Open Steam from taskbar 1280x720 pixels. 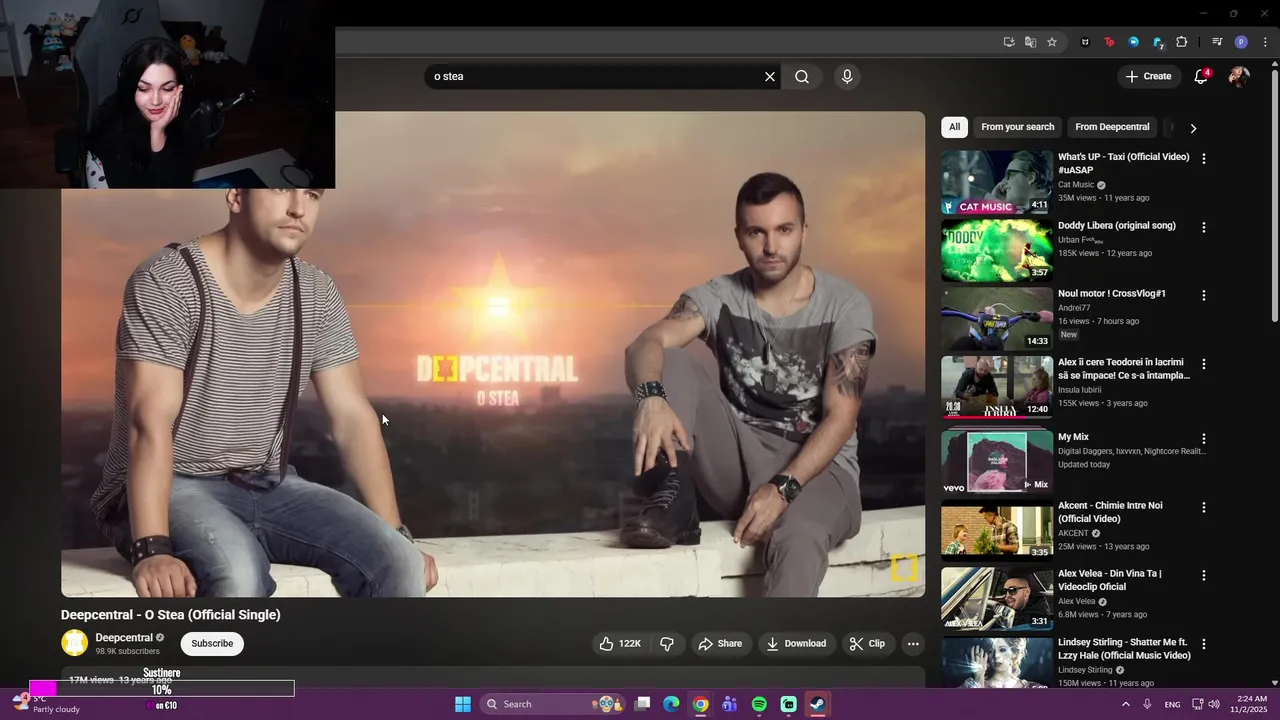pos(817,704)
